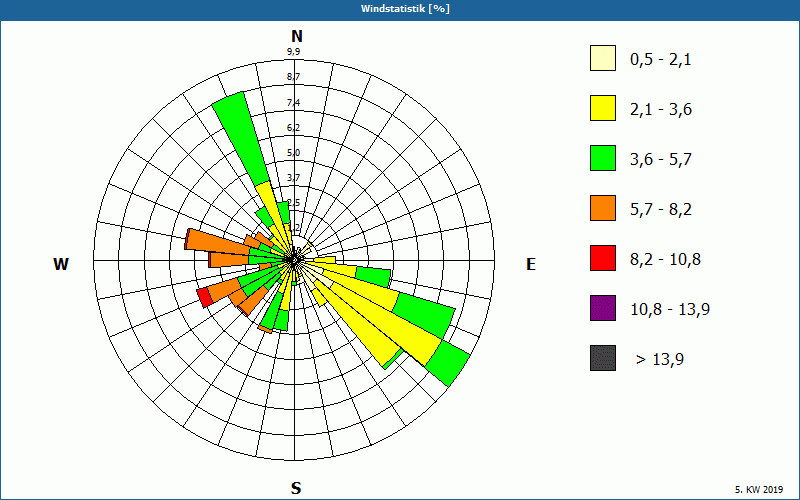Screen dimensions: 800x500
Task: Click the E compass label
Action: point(531,264)
